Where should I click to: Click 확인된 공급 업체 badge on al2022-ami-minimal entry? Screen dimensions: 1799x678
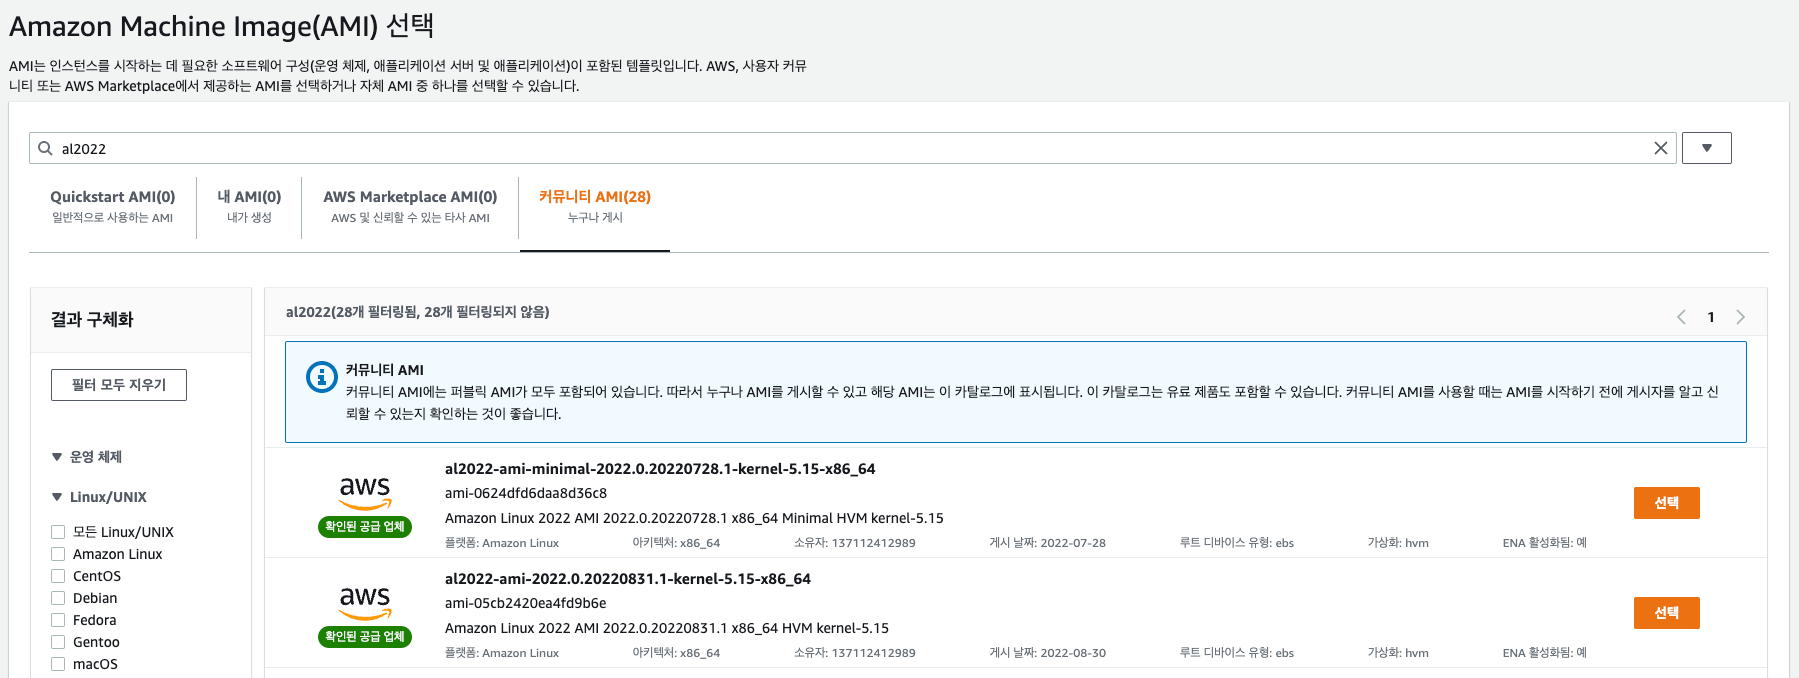point(365,527)
